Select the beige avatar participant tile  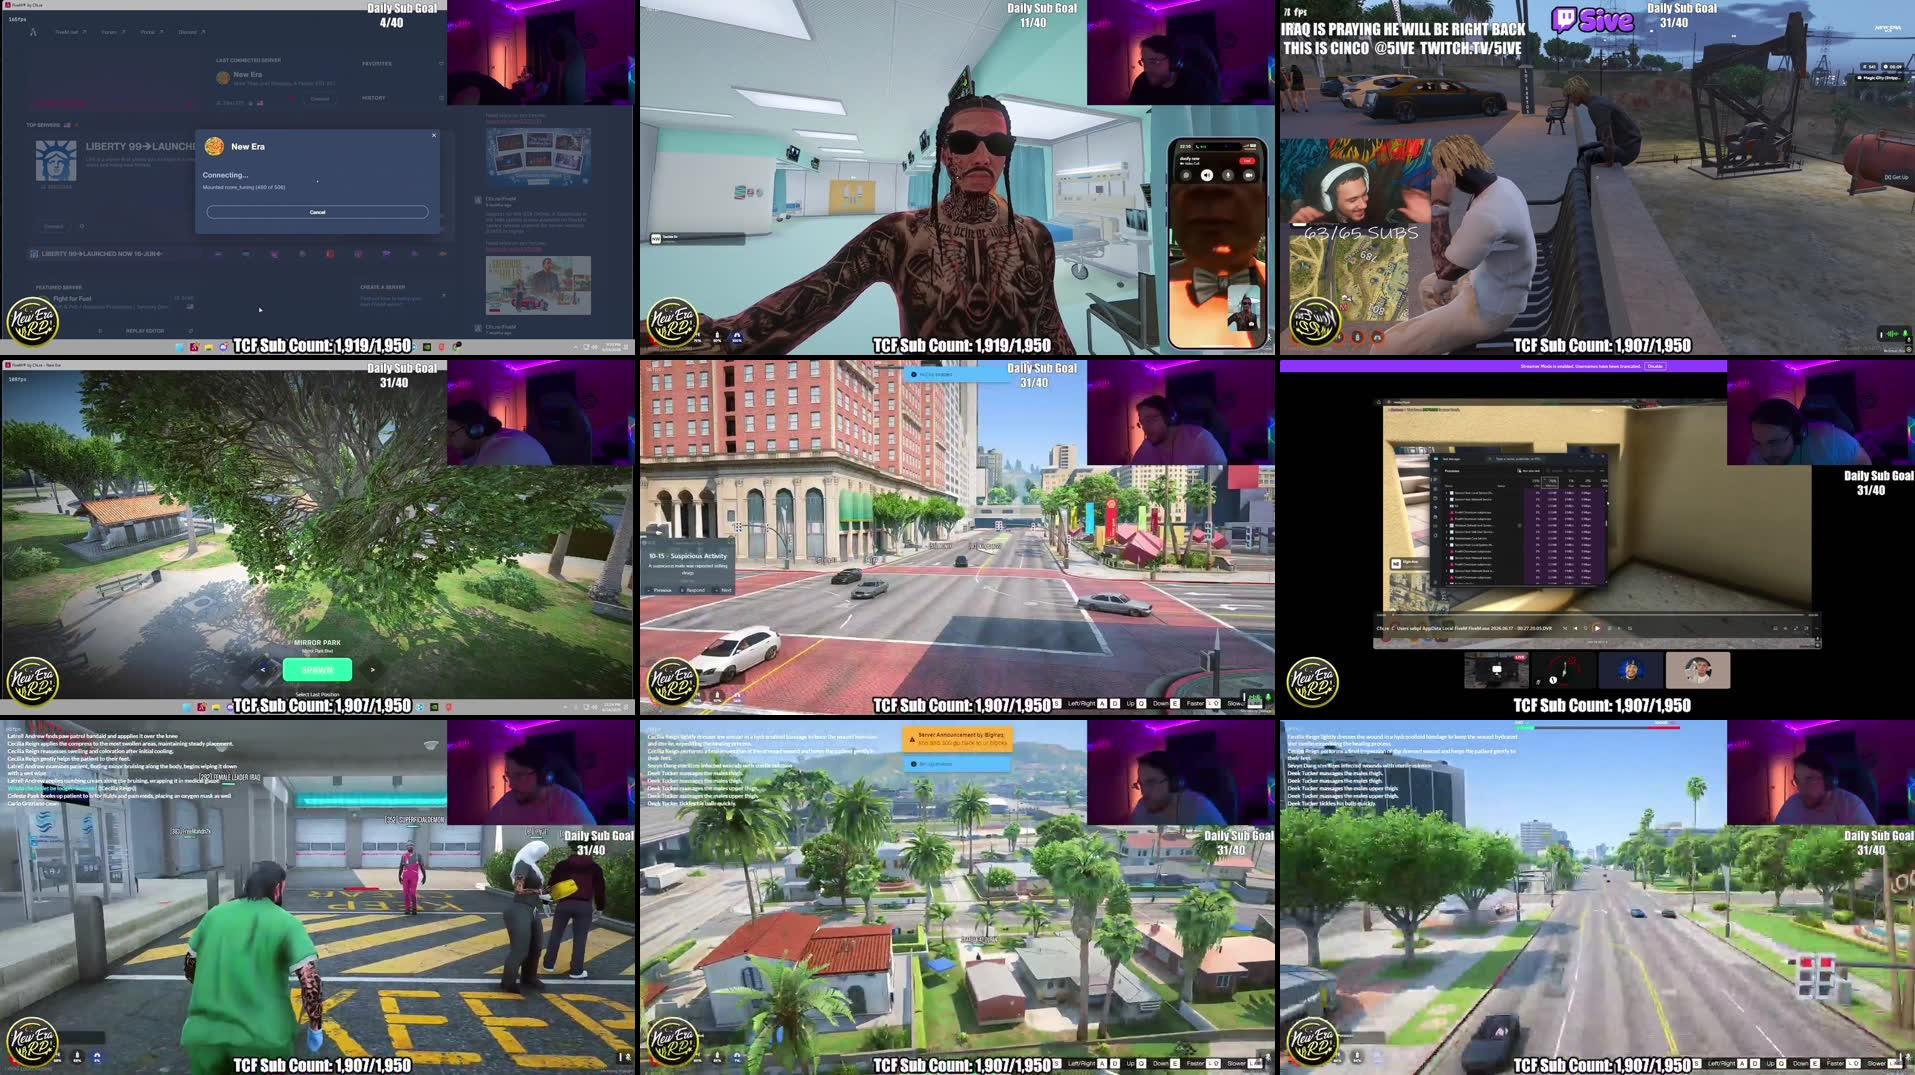[x=1697, y=670]
